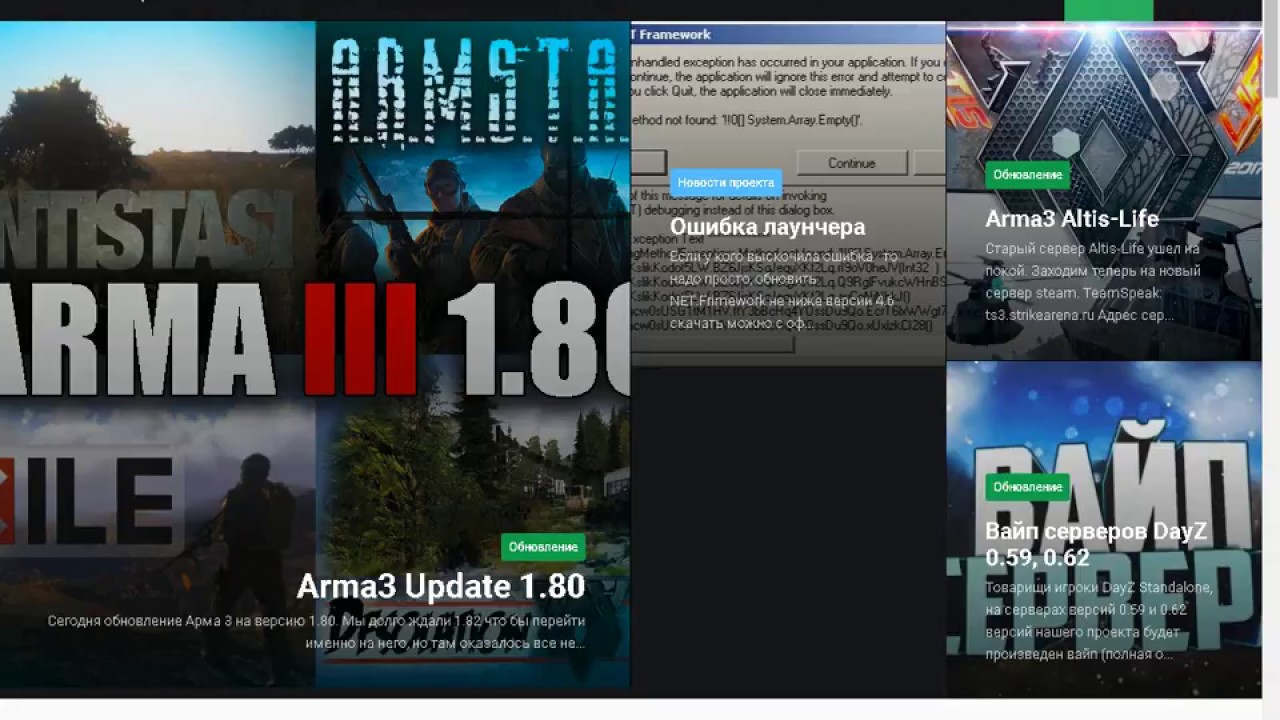This screenshot has width=1280, height=720.
Task: Click the green Обновление tag on Arma3 Update card
Action: coord(543,547)
